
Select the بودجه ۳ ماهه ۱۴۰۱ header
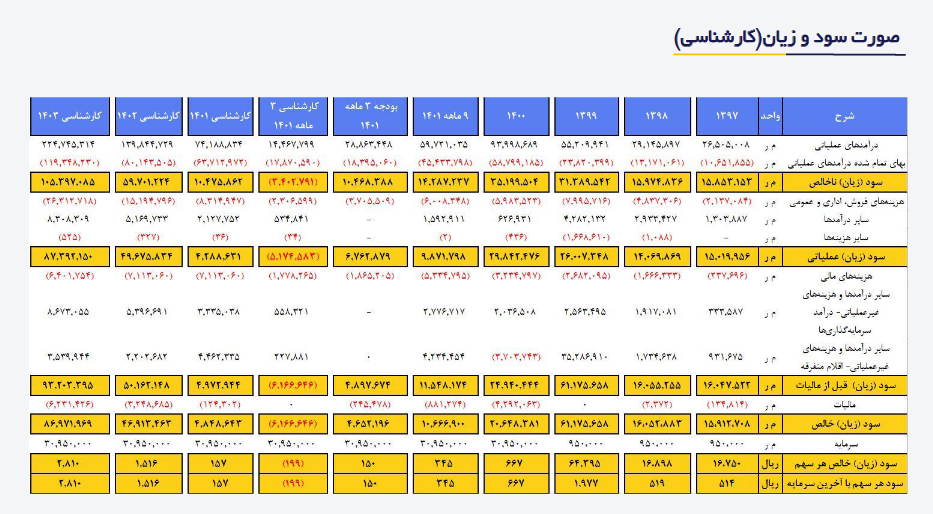(367, 115)
